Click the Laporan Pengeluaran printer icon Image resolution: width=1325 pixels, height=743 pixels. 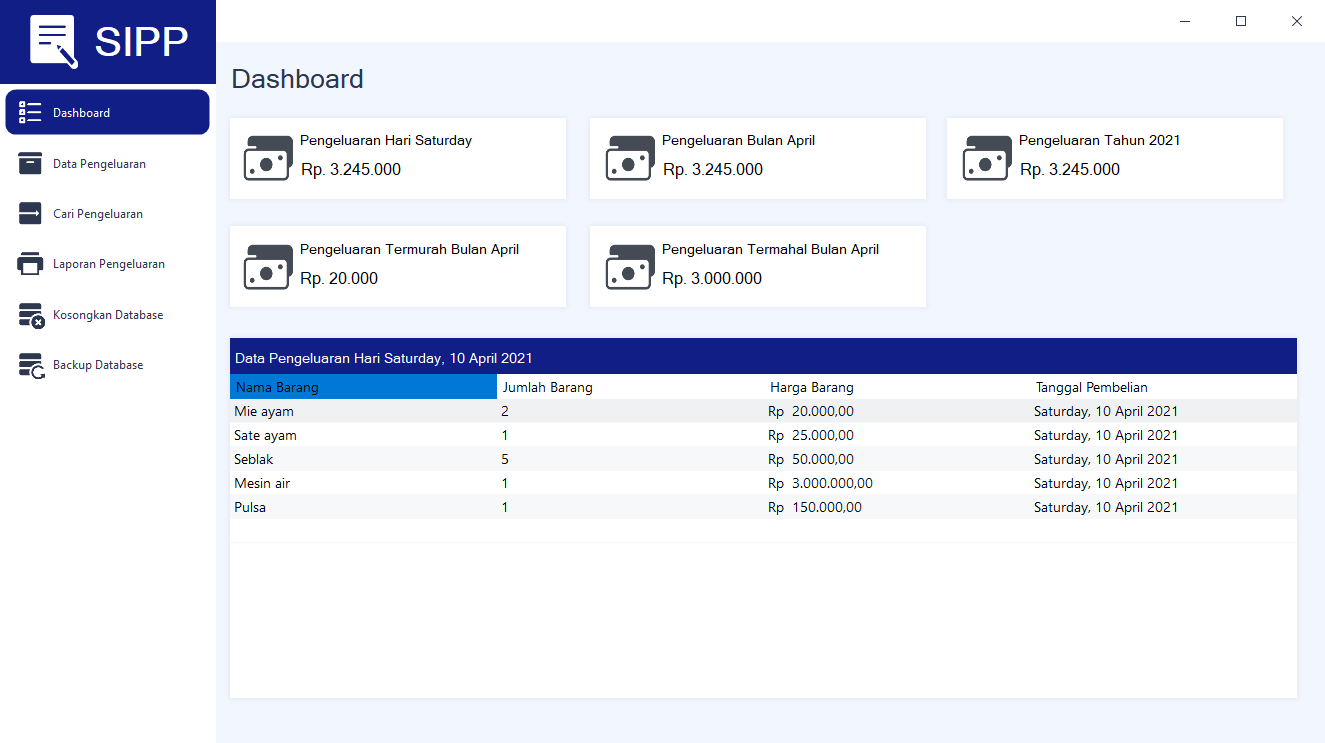pos(30,264)
